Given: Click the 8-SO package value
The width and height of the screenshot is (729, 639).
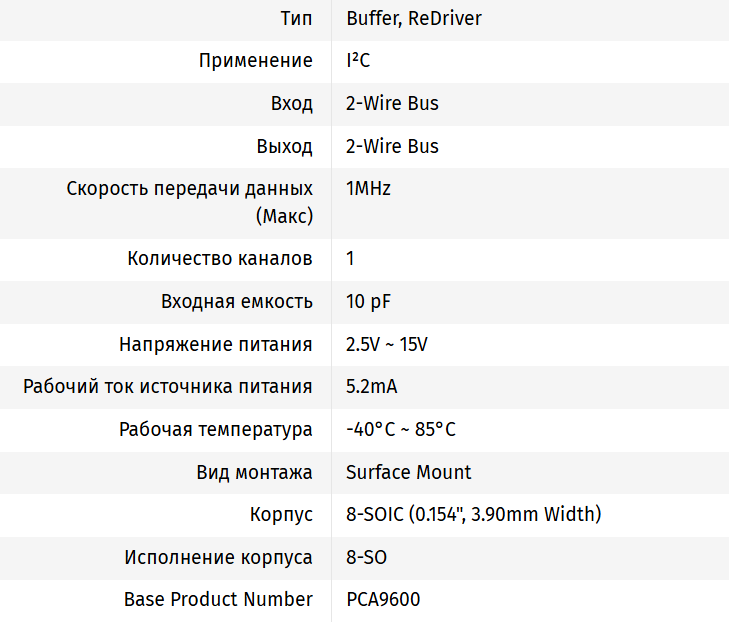Looking at the screenshot, I should click(x=366, y=557).
